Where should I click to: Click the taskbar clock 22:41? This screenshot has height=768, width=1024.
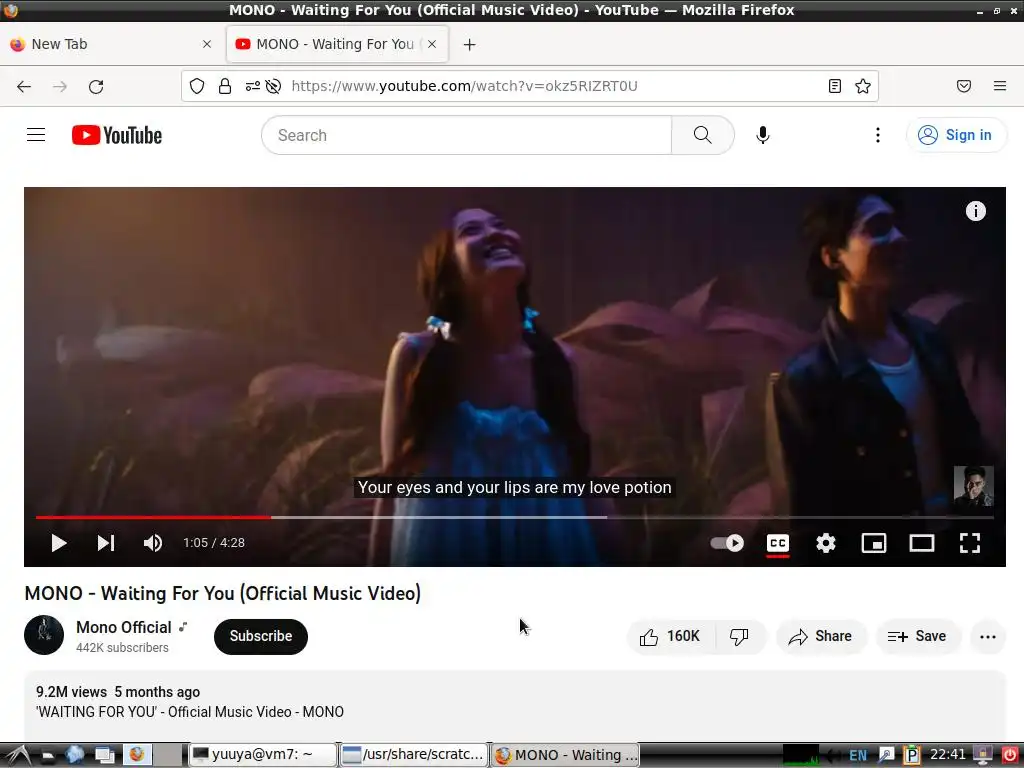[948, 754]
